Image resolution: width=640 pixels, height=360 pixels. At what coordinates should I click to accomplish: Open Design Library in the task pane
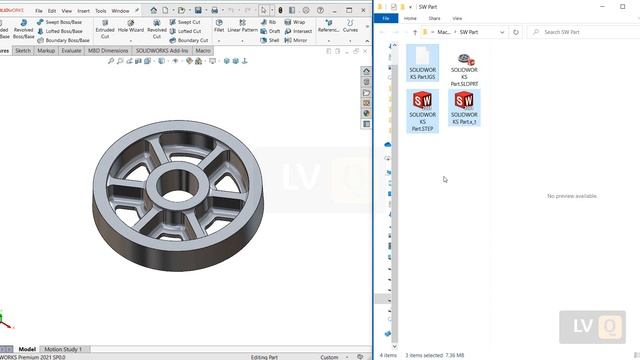point(366,82)
